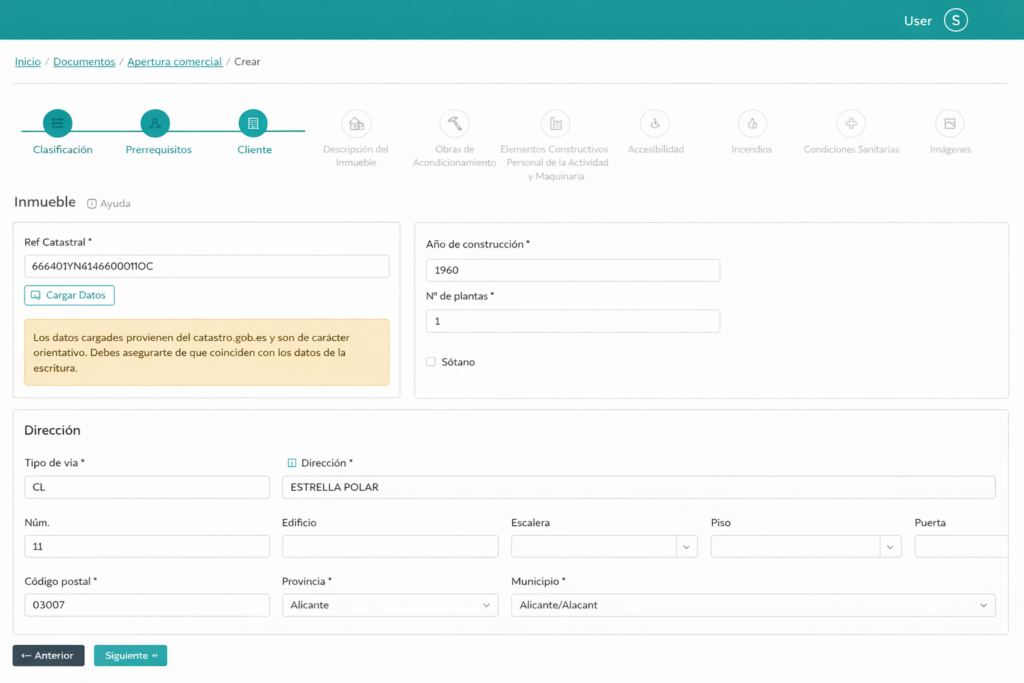Click the Accesibilidad wheelchair icon
Viewport: 1024px width, 683px height.
pos(655,123)
